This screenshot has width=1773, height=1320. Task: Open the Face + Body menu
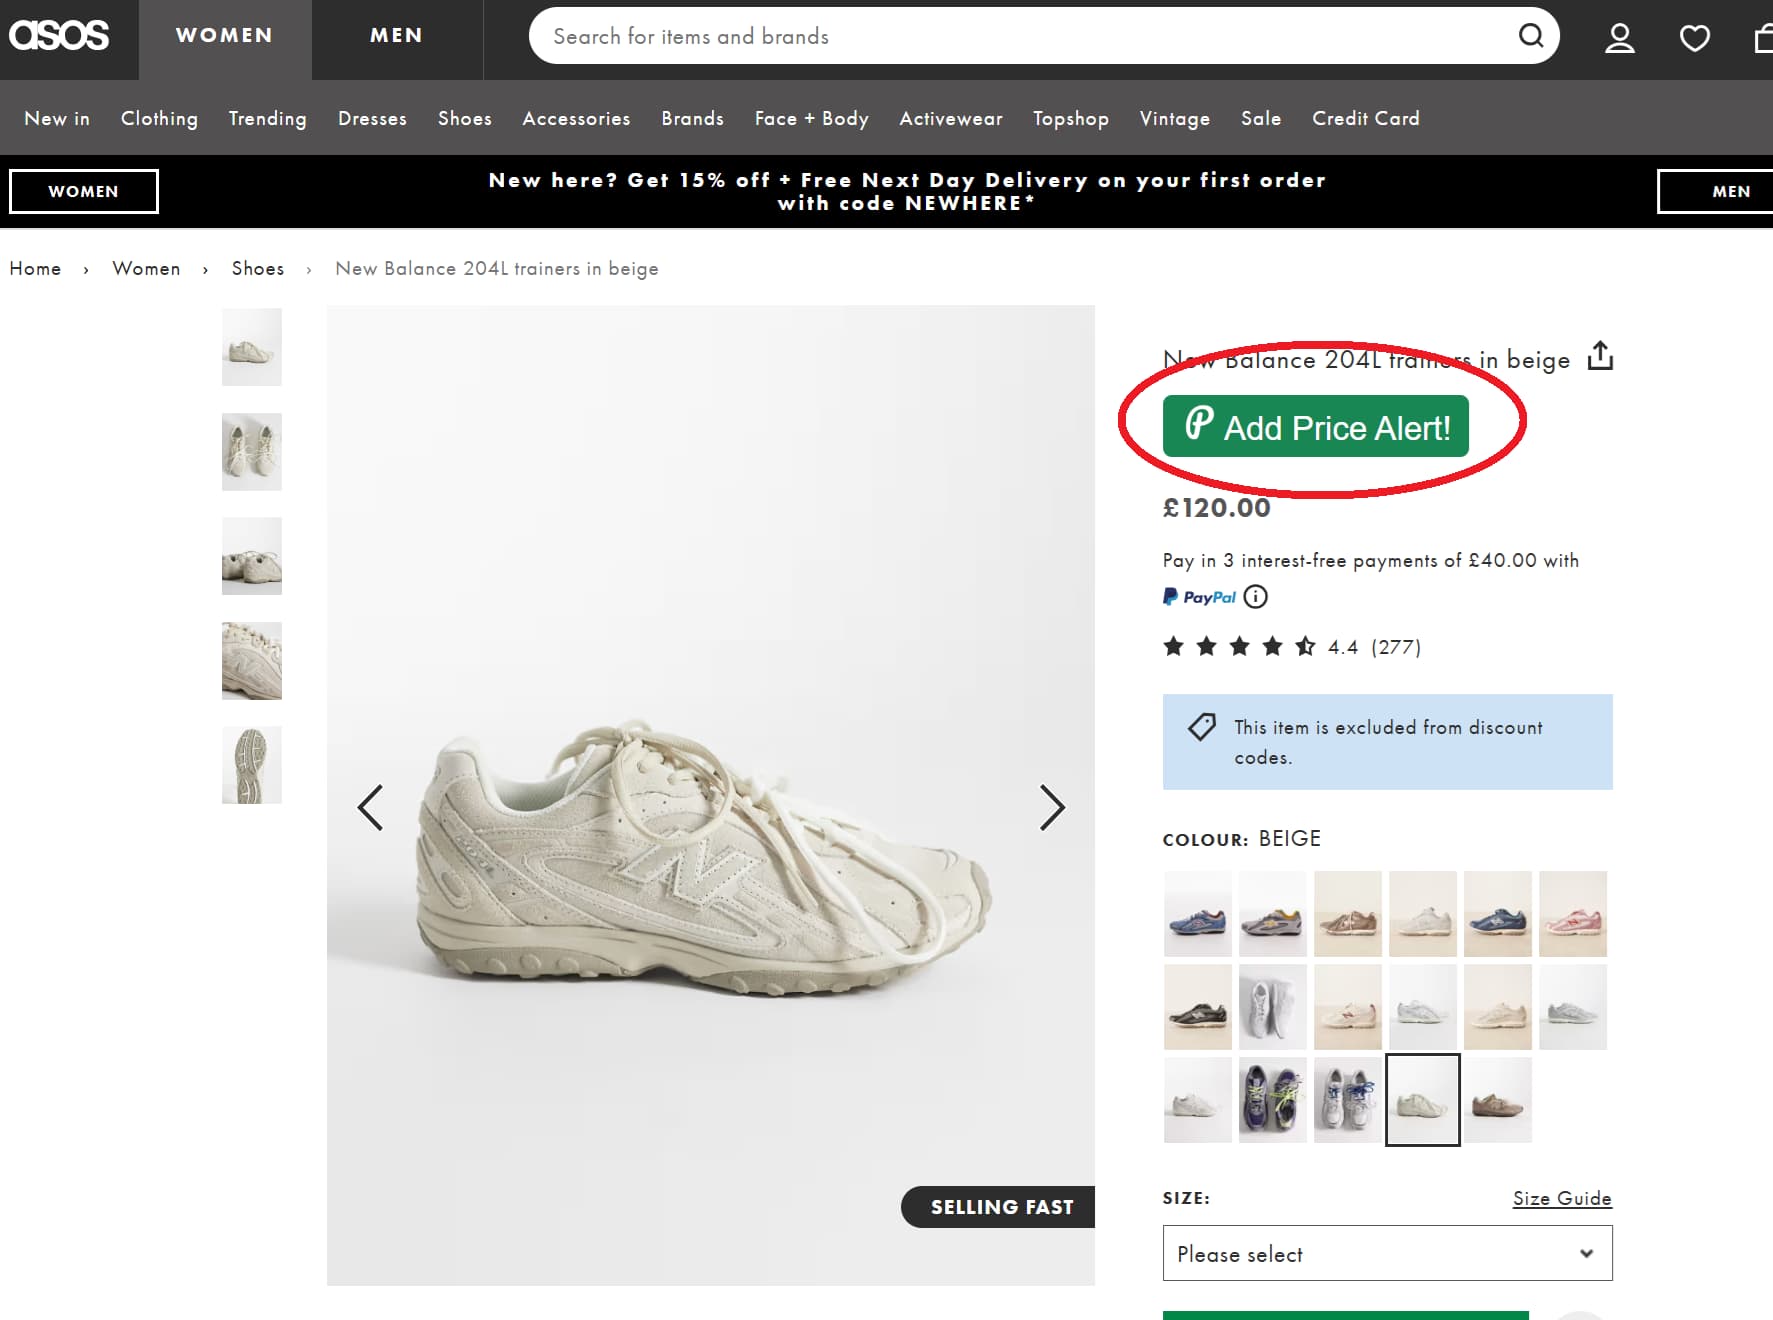pos(811,118)
